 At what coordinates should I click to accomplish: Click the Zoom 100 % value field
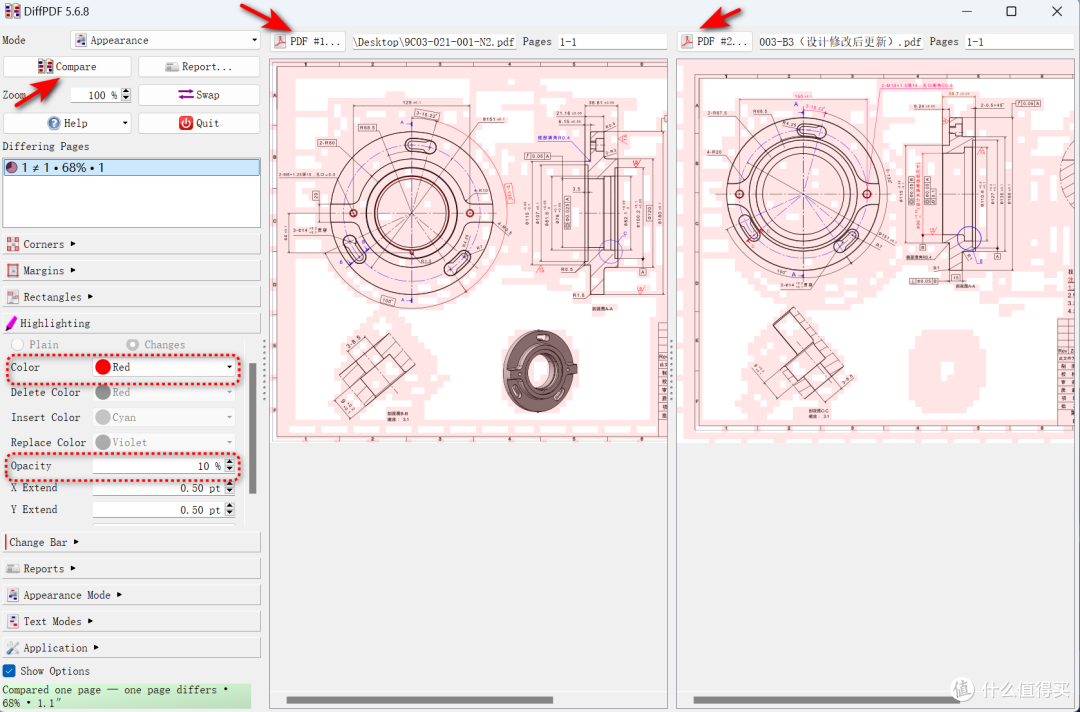(95, 95)
